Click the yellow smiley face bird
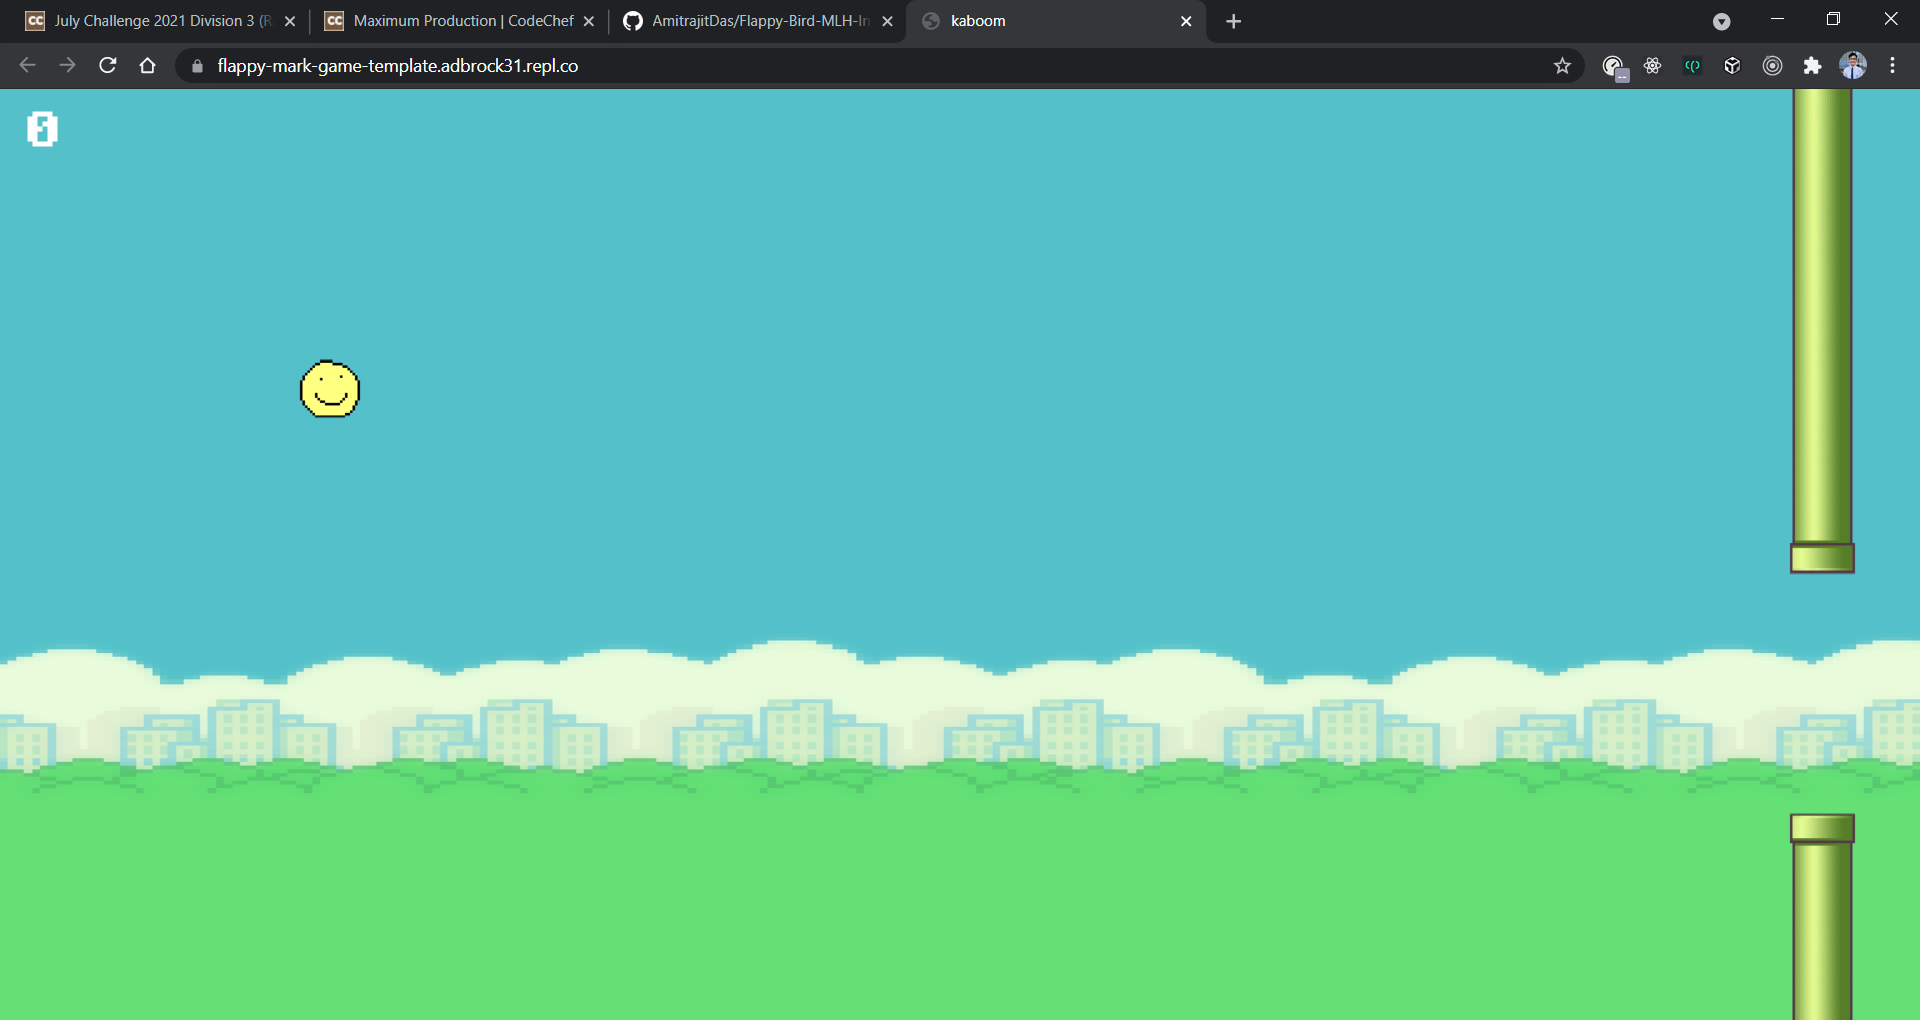This screenshot has width=1920, height=1020. pyautogui.click(x=330, y=389)
